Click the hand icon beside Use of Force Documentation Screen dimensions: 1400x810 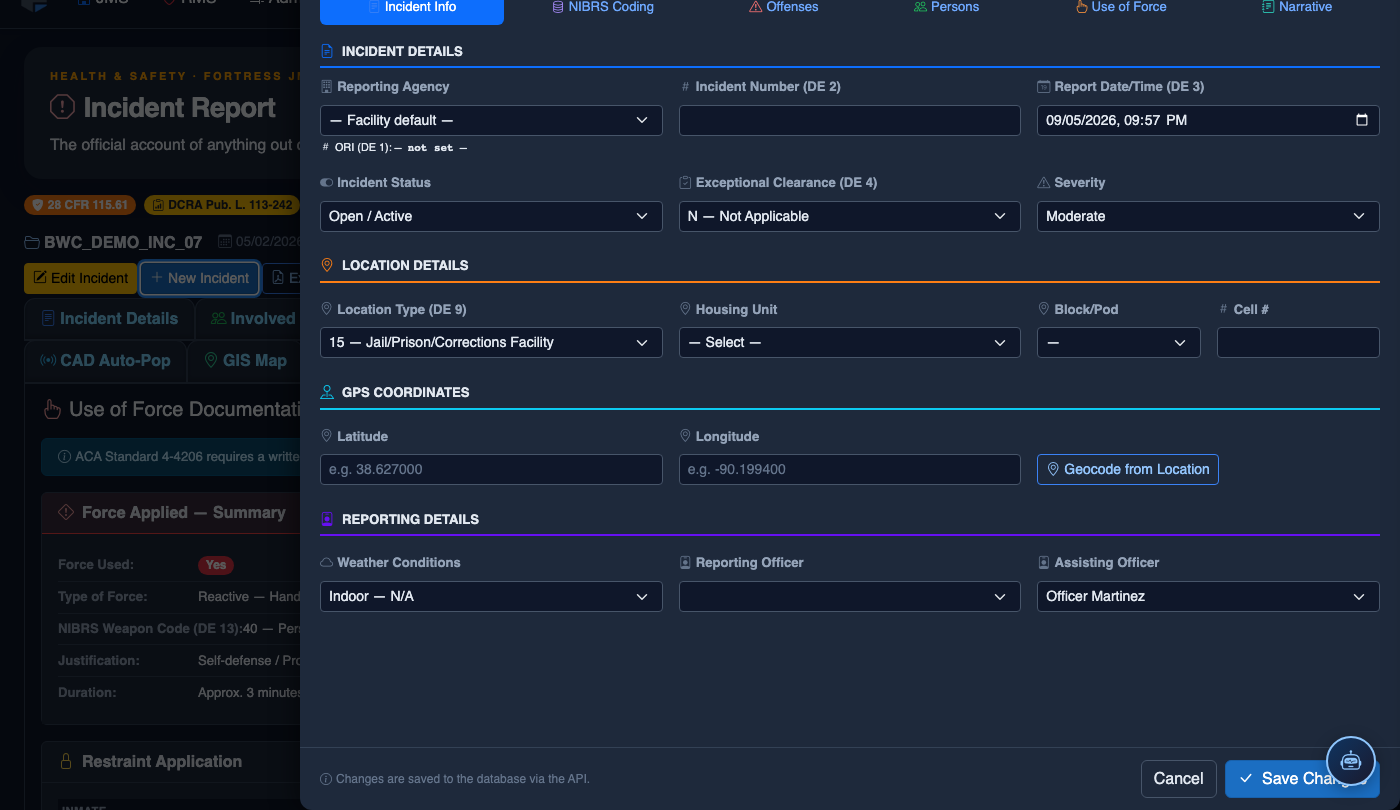(x=52, y=409)
